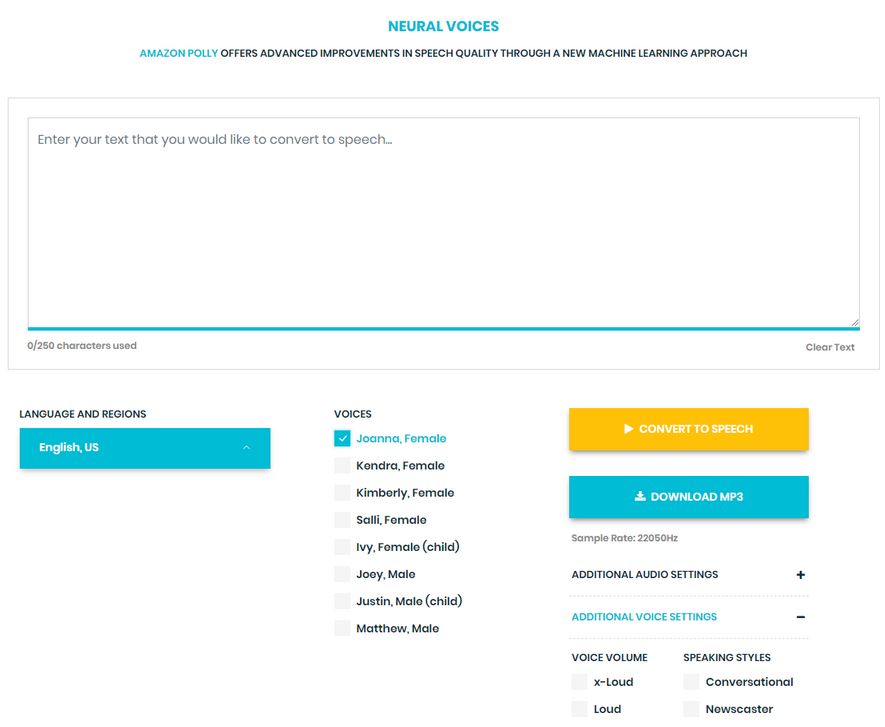Click the Voices label

tap(353, 414)
